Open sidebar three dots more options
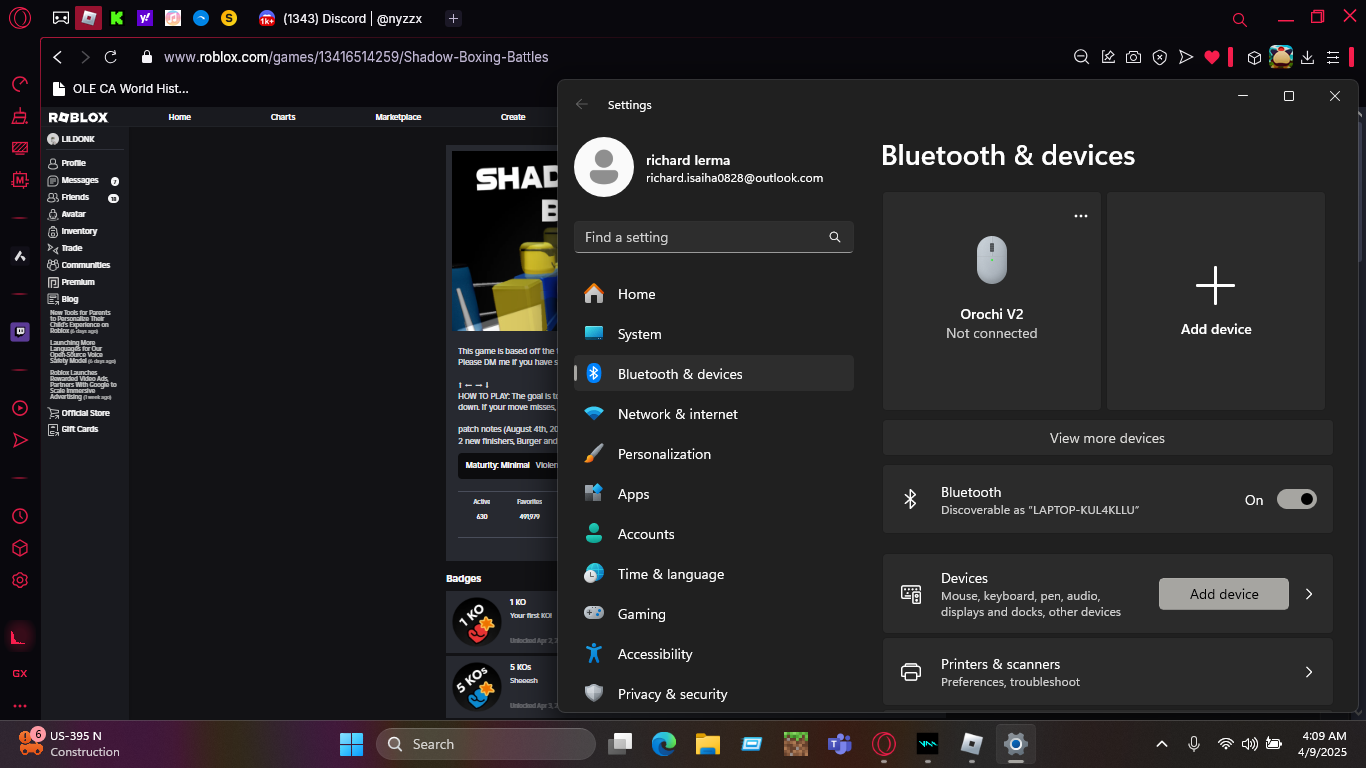Image resolution: width=1366 pixels, height=768 pixels. [19, 706]
